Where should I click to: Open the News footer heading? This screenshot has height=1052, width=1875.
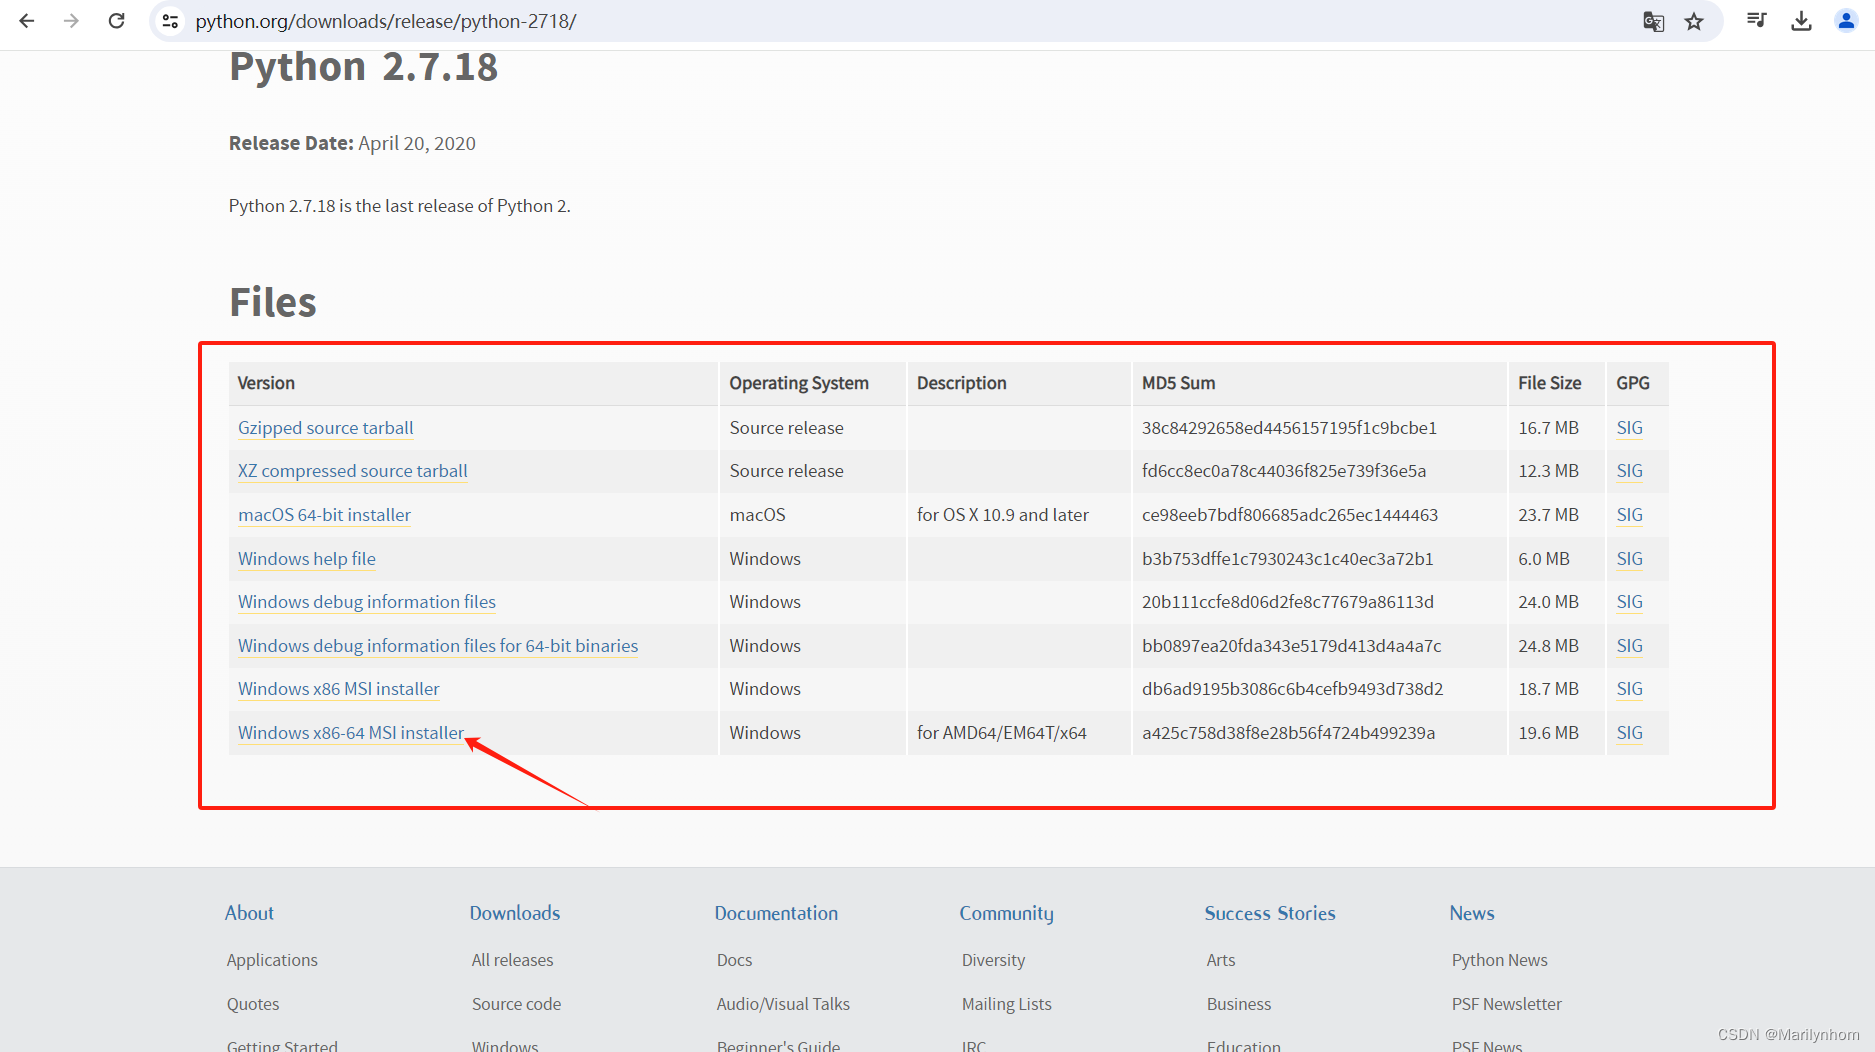pyautogui.click(x=1472, y=913)
